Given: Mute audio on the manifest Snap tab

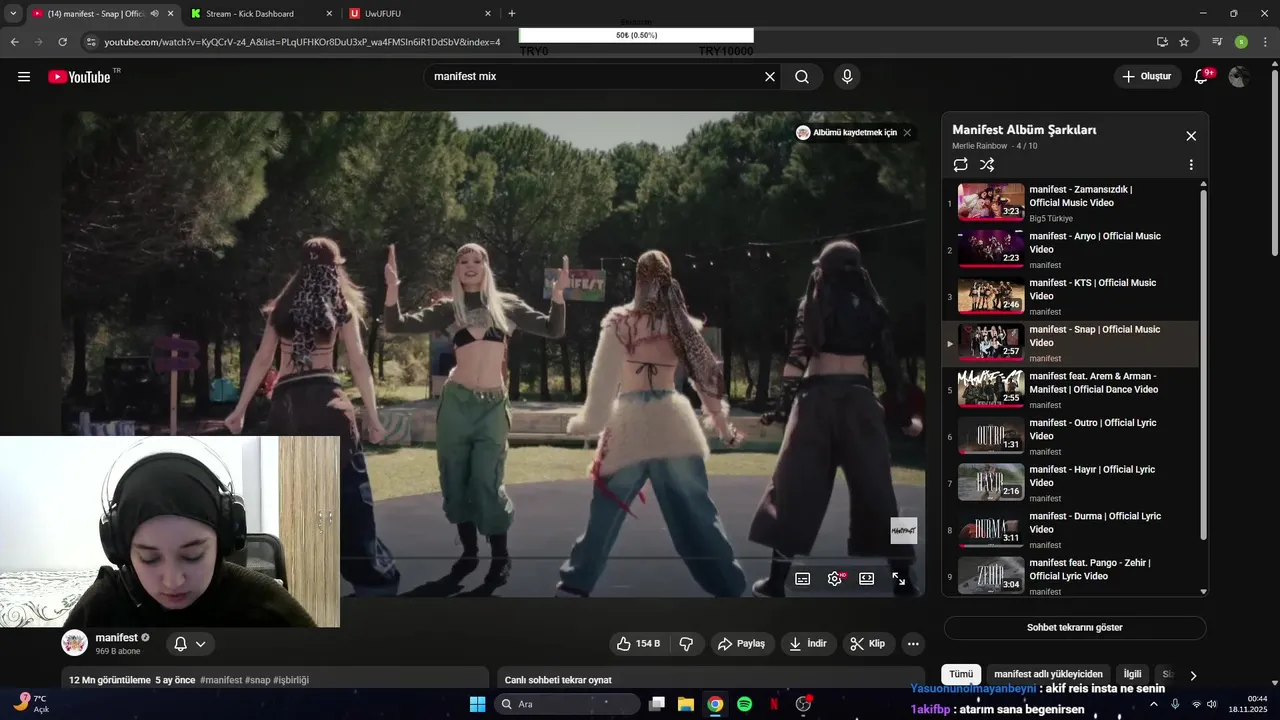Looking at the screenshot, I should (154, 13).
